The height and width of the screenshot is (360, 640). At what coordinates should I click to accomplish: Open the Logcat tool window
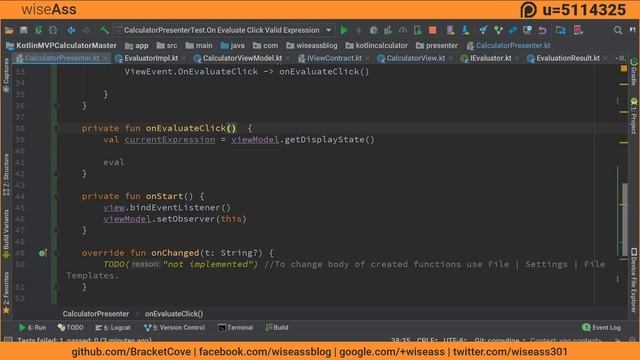pyautogui.click(x=113, y=328)
